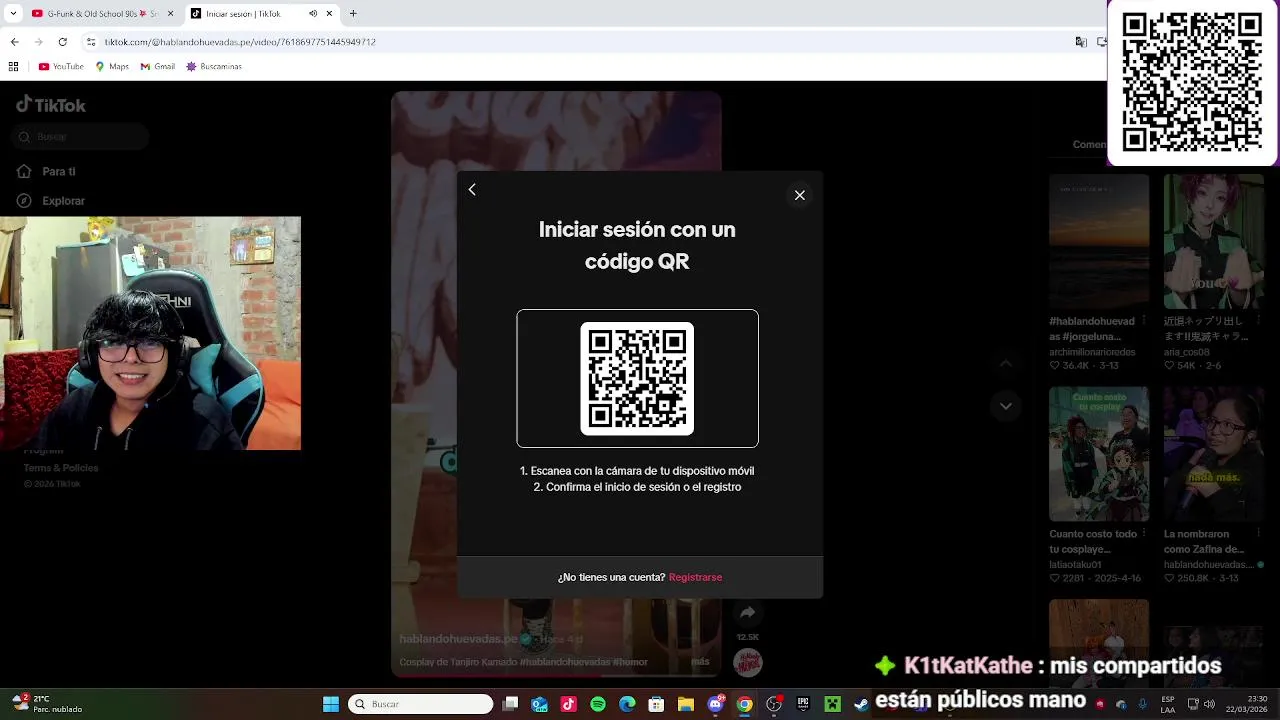Open Terms & Policies link

click(x=61, y=468)
